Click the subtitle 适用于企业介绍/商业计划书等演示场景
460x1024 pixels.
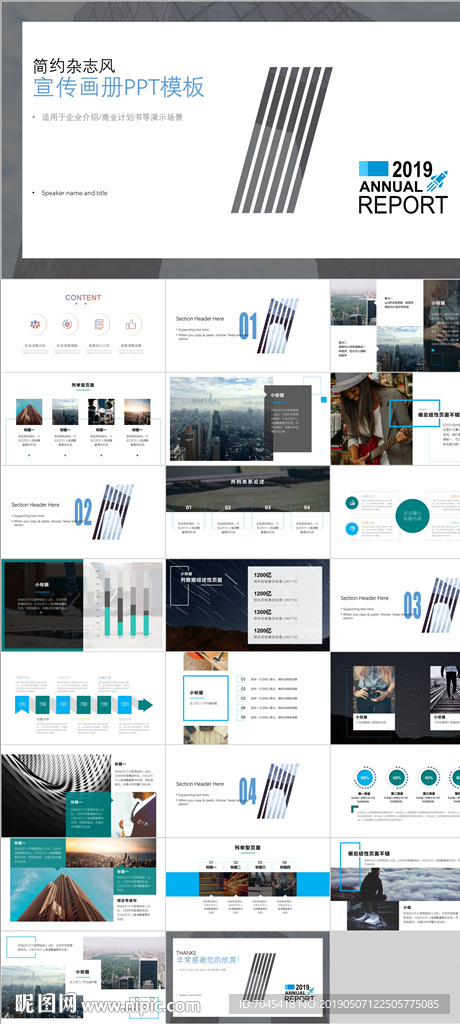coord(112,118)
